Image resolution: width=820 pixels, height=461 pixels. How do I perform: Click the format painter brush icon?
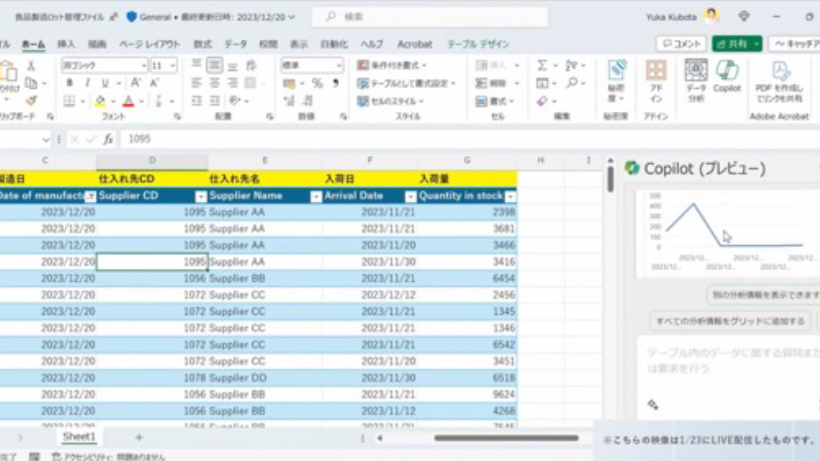tap(31, 101)
